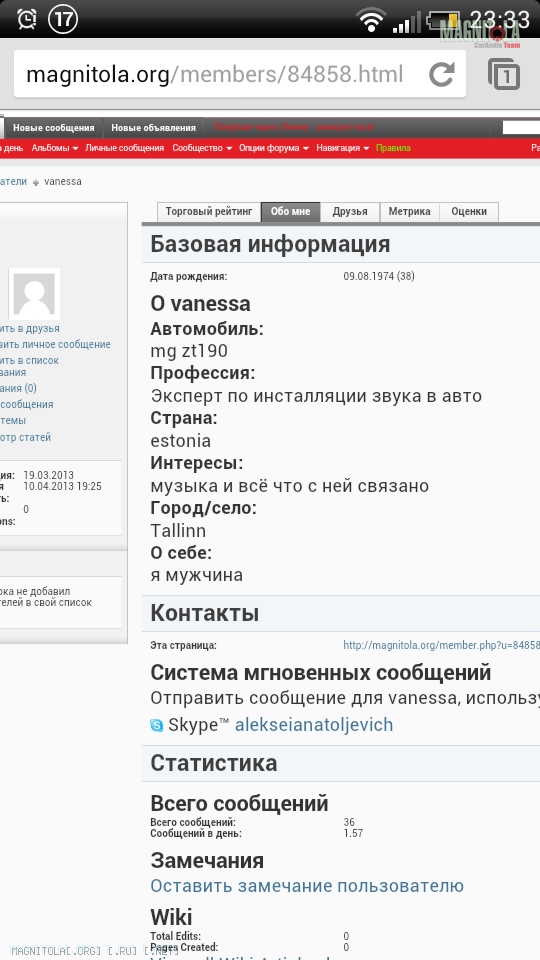Switch to the Друзья tab
The height and width of the screenshot is (960, 540).
pyautogui.click(x=350, y=212)
